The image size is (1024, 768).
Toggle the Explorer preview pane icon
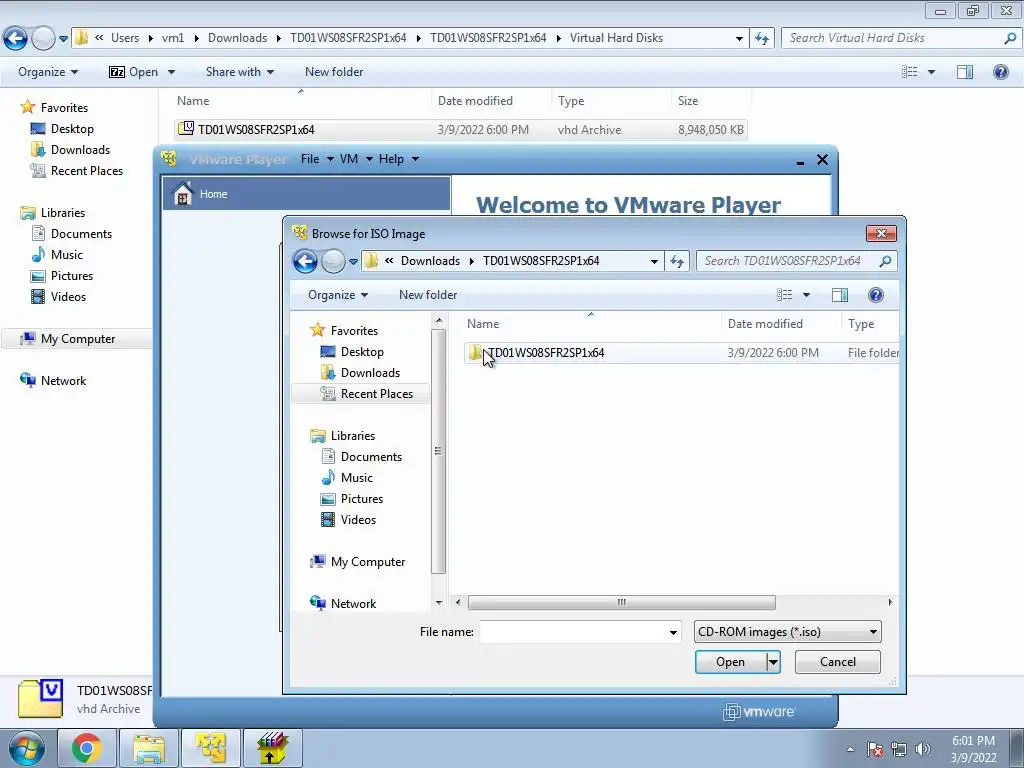(x=965, y=72)
